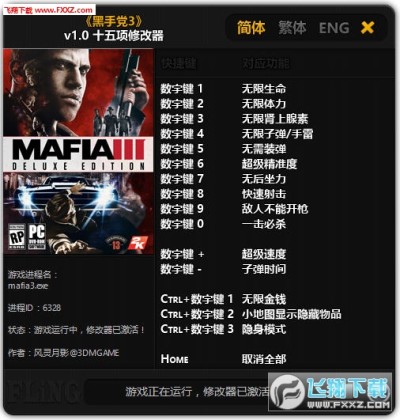The height and width of the screenshot is (420, 400).
Task: Toggle 无限生命 option
Action: click(x=264, y=89)
